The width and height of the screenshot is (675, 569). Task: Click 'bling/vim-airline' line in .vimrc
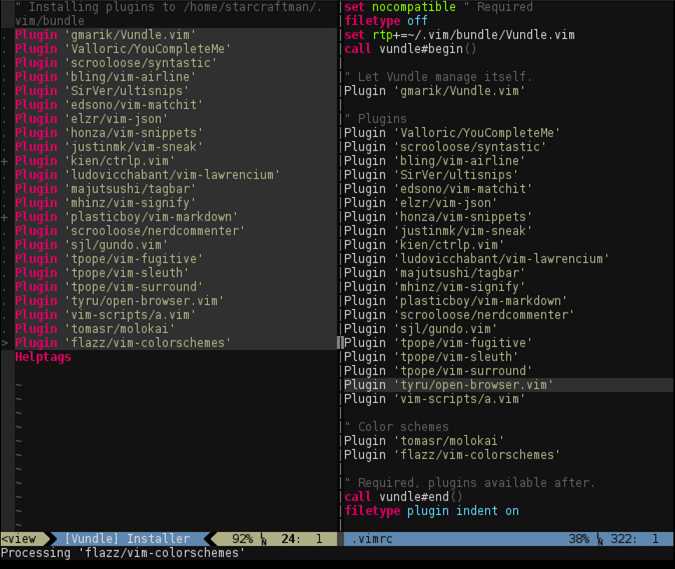pyautogui.click(x=435, y=161)
